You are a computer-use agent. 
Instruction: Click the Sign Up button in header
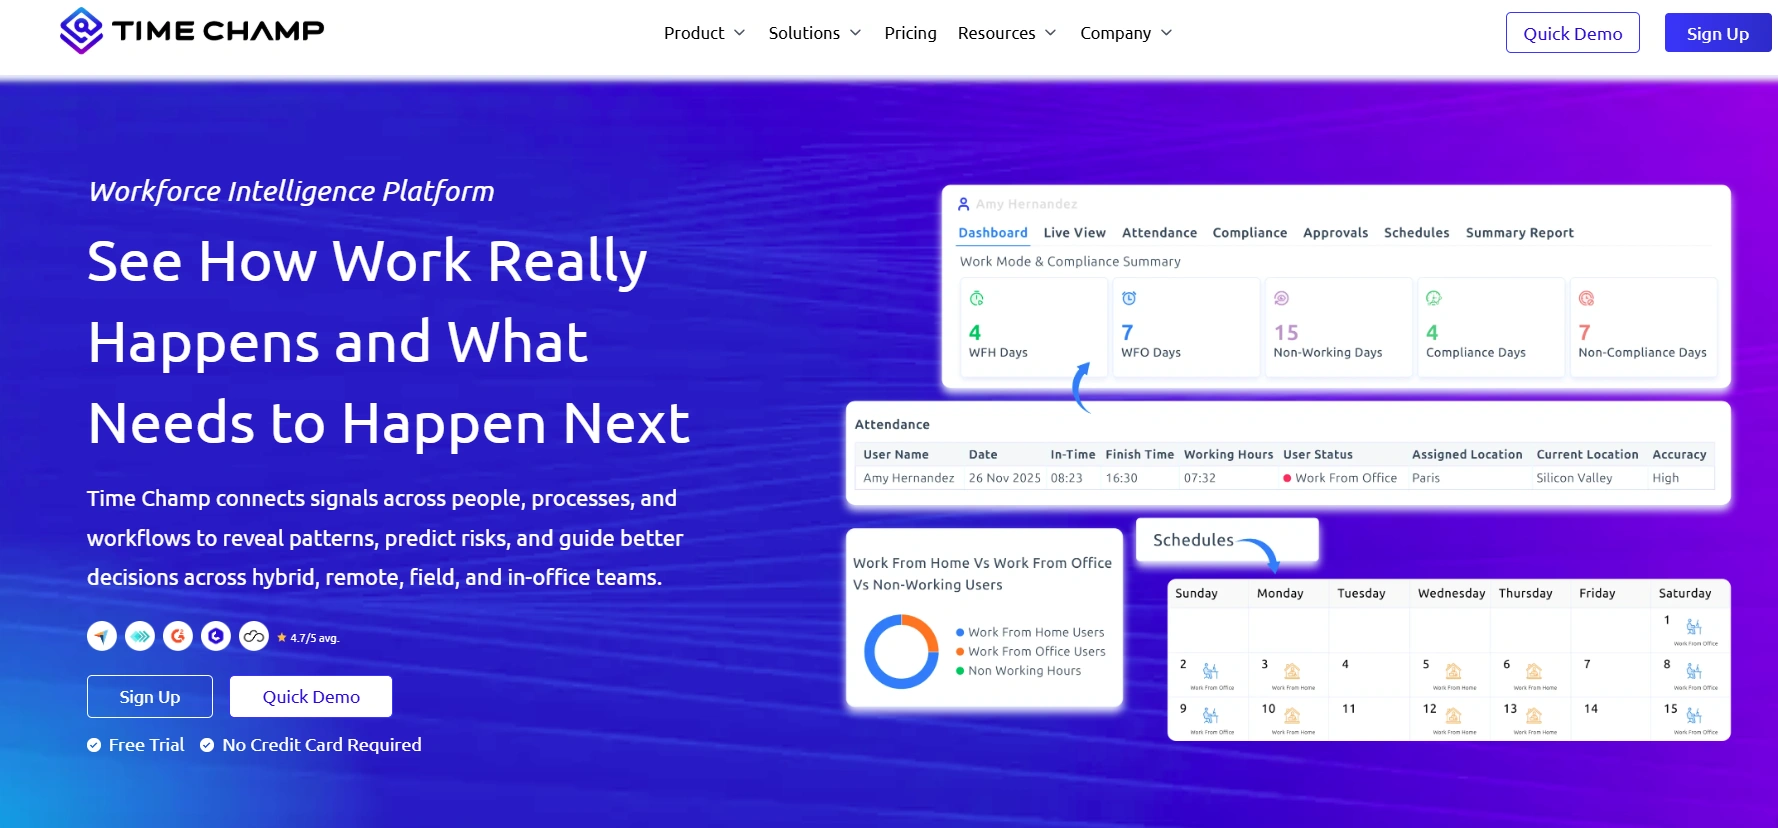(x=1717, y=33)
